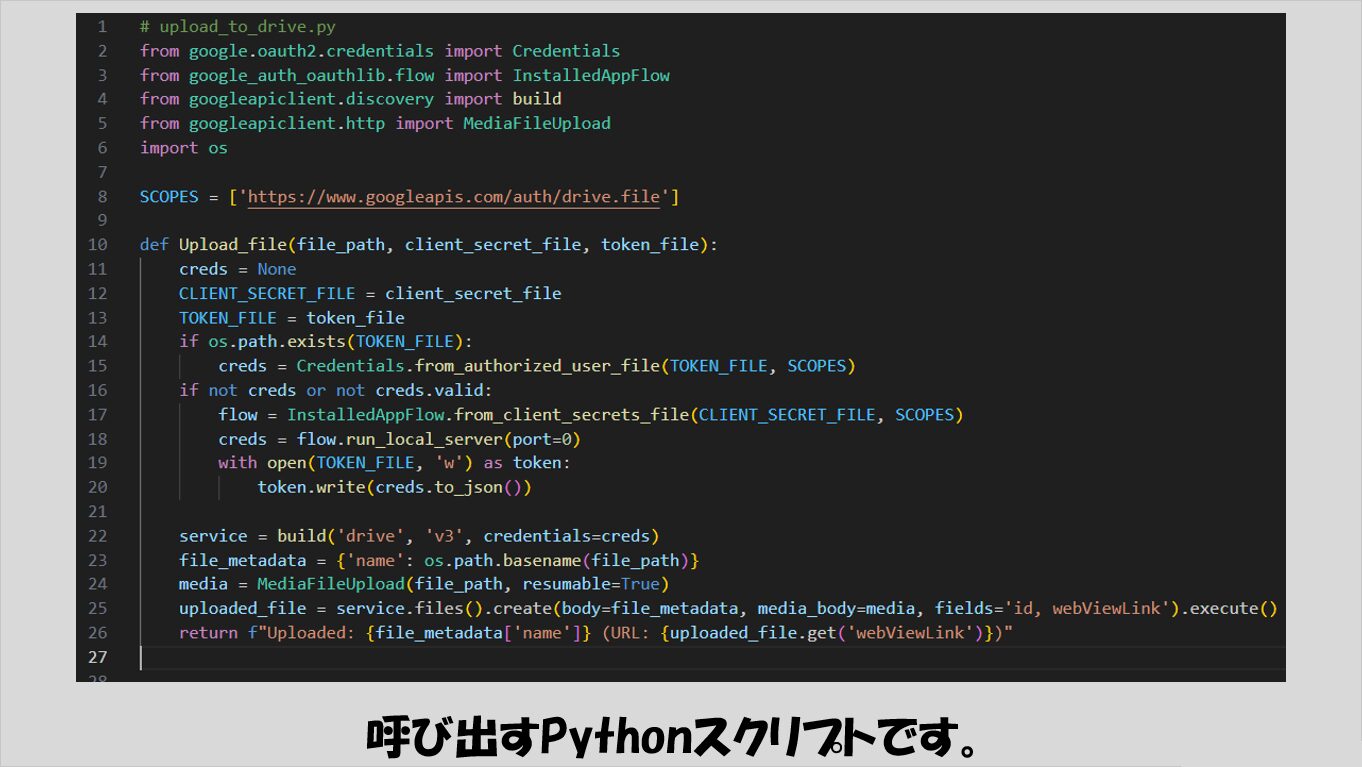1362x767 pixels.
Task: Click 'creds = None' on line 11
Action: click(237, 269)
